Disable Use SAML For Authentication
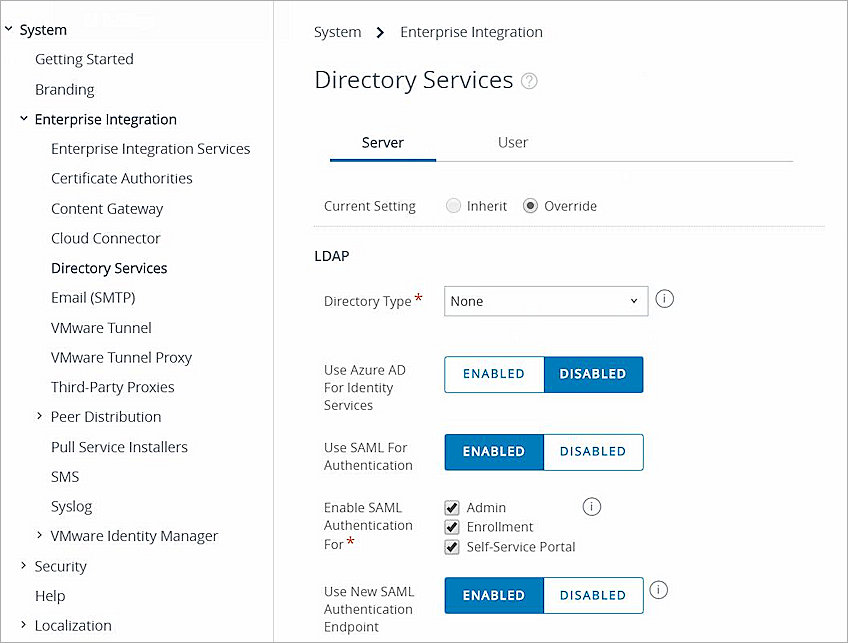This screenshot has height=643, width=848. click(593, 452)
